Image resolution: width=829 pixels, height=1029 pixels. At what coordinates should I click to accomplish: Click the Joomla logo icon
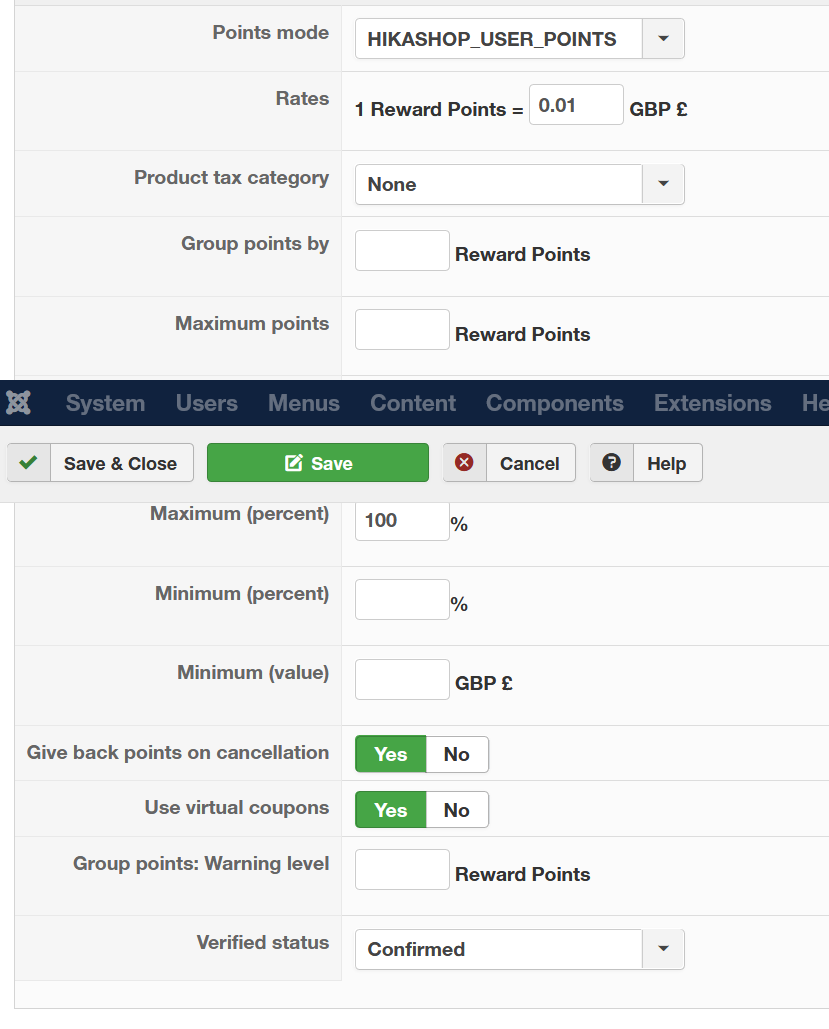tap(18, 403)
